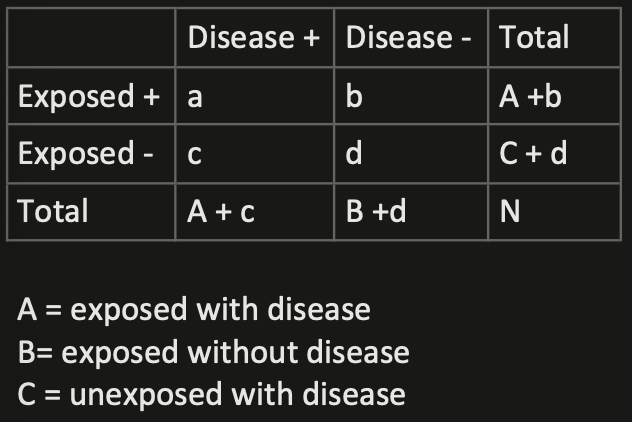Click the 'Total' column header cell
This screenshot has width=632, height=422.
[x=534, y=39]
